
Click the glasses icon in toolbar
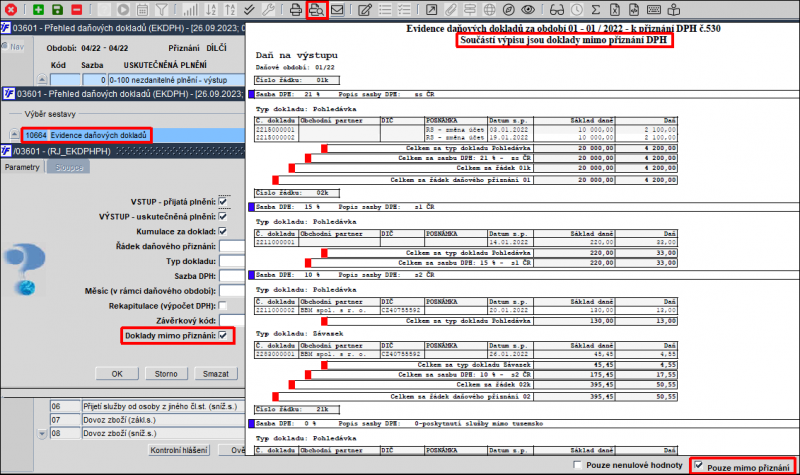pos(557,9)
